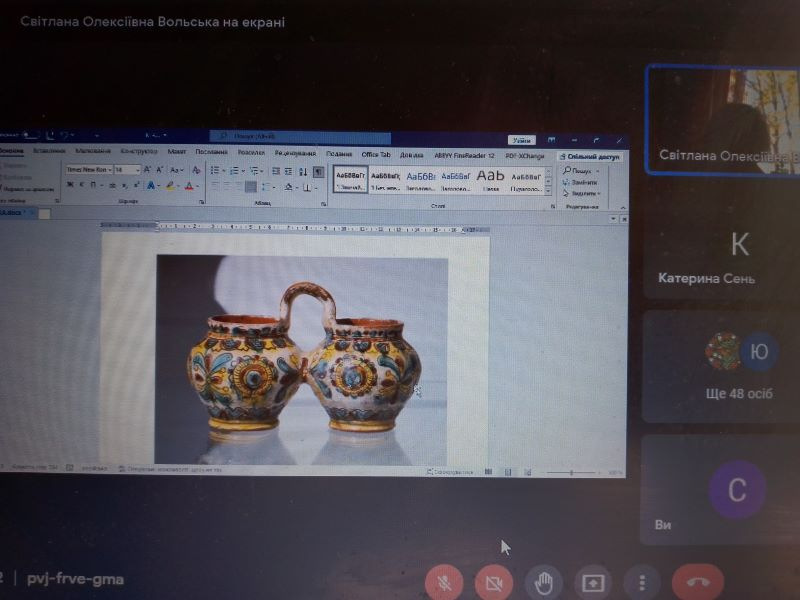
Task: Click the red hang-up button
Action: [697, 582]
